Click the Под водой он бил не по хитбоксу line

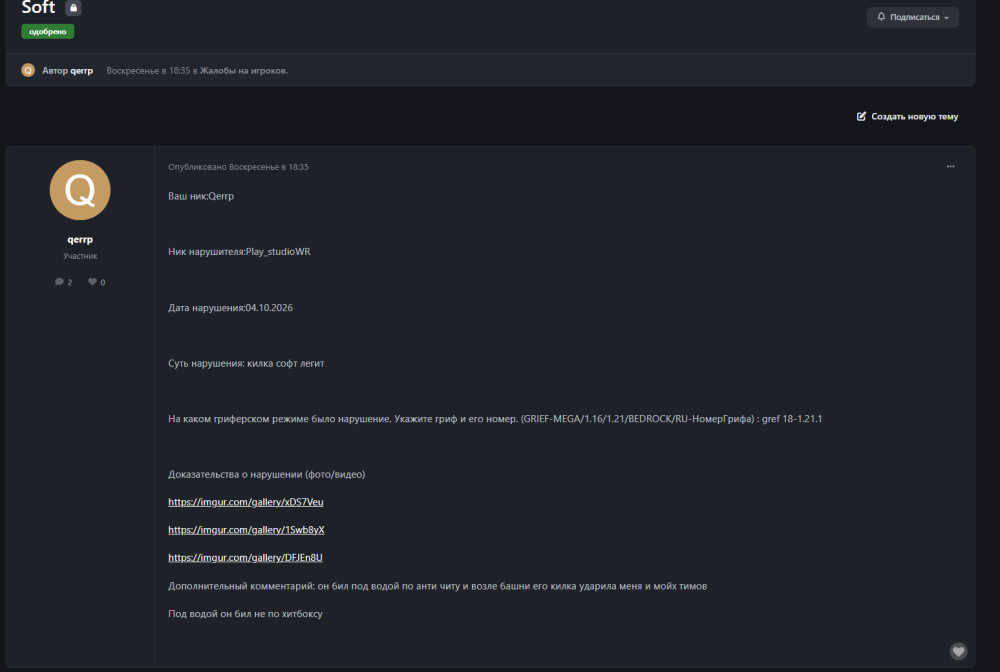point(246,614)
